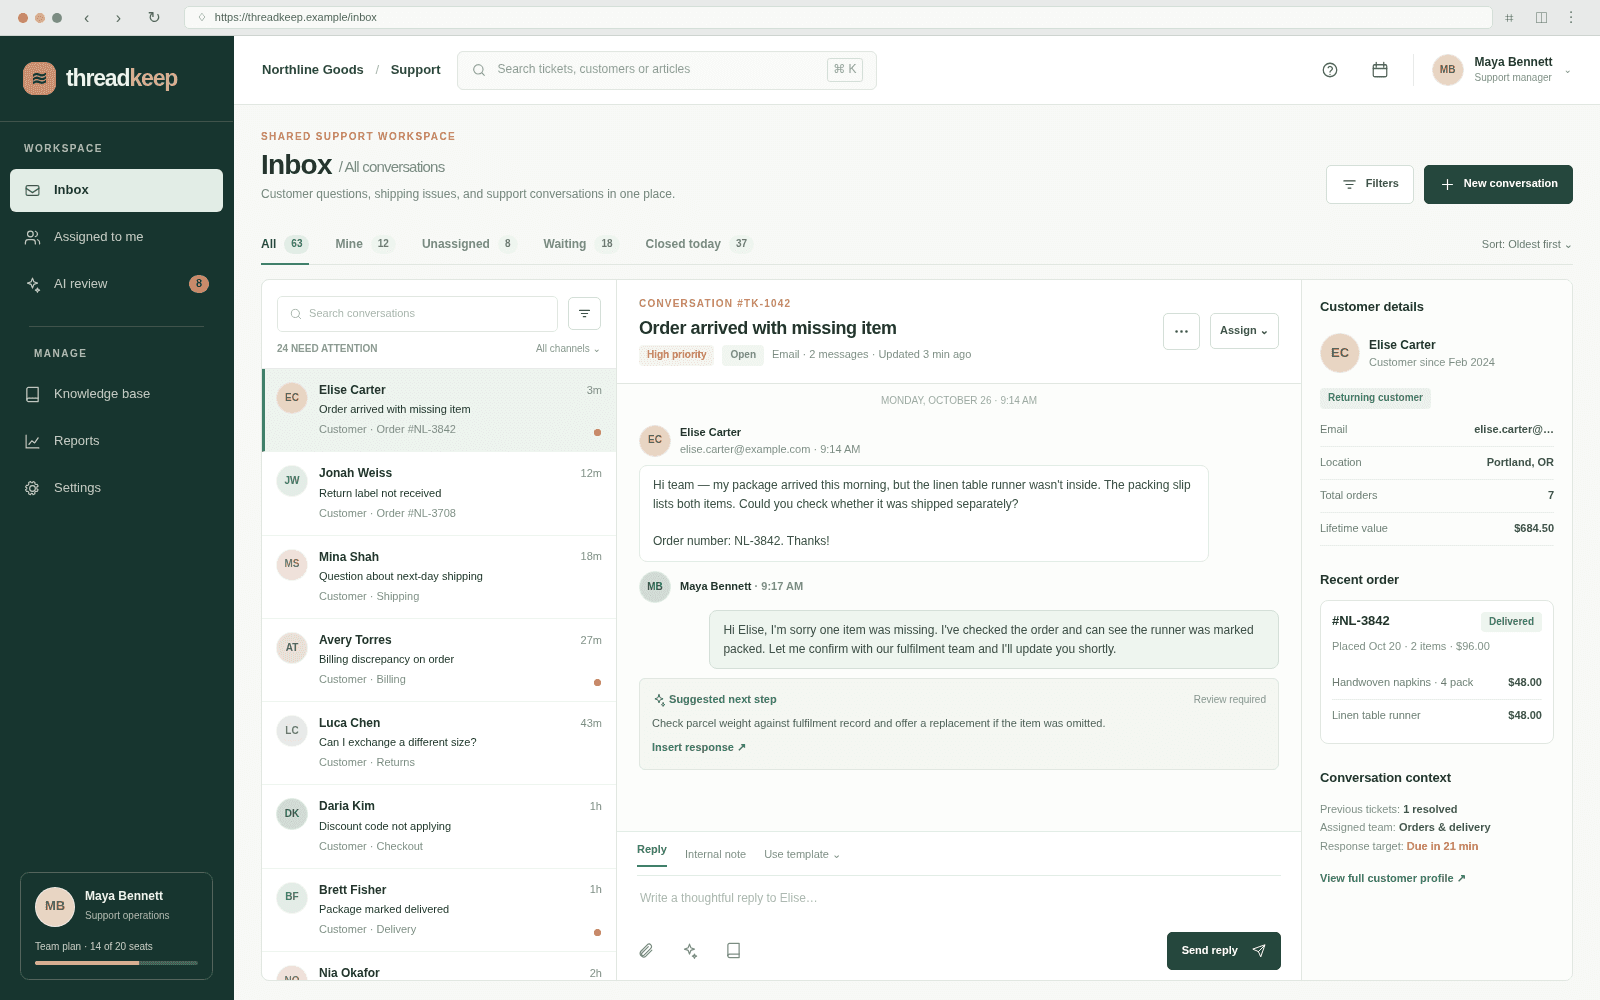Open Daria Kim conversation
The image size is (1600, 1000).
tap(439, 826)
